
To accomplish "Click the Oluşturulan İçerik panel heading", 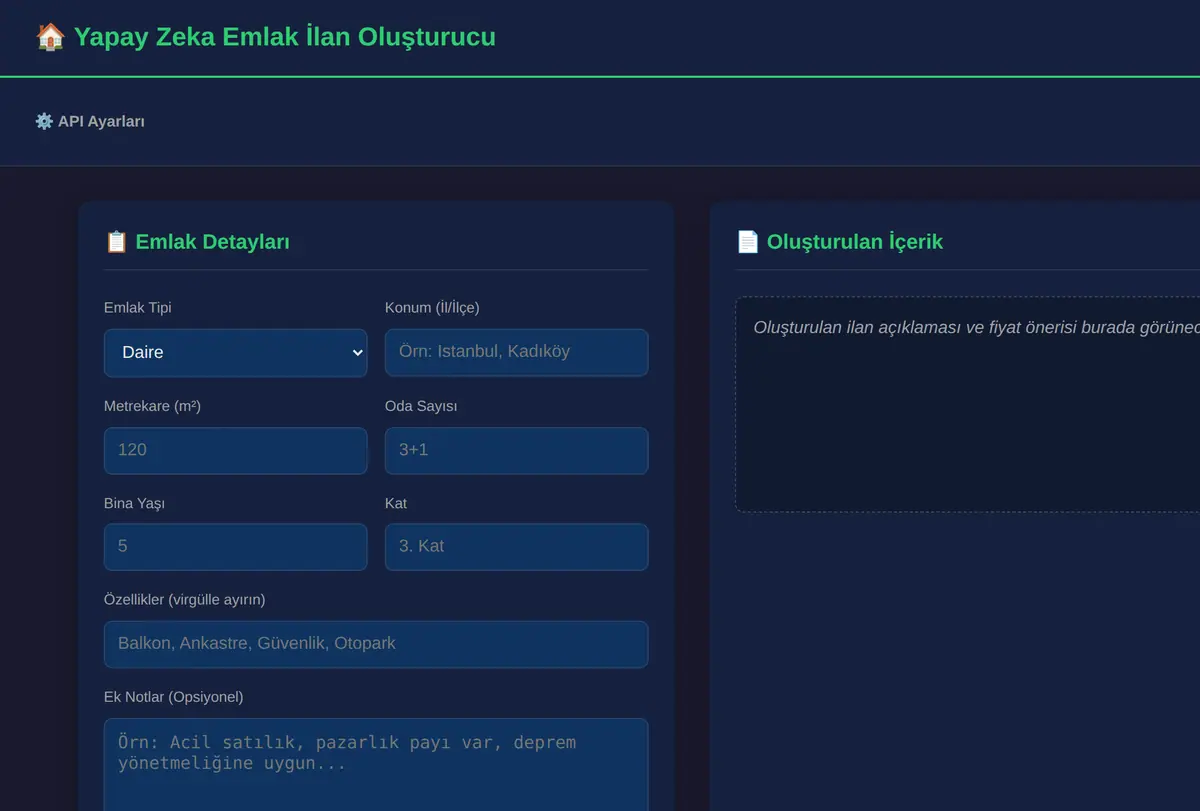I will pyautogui.click(x=855, y=241).
